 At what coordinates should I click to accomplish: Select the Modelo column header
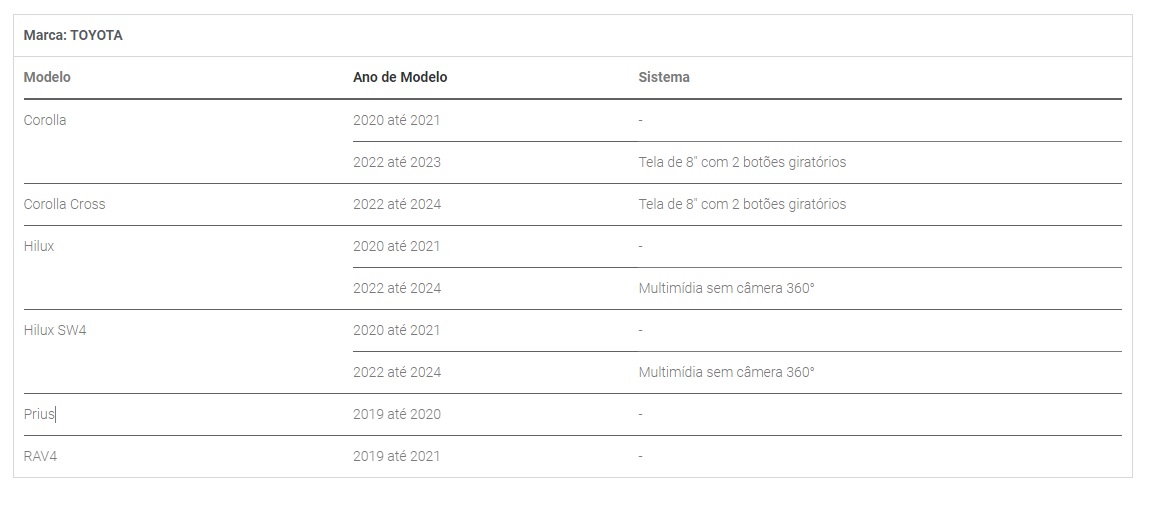point(47,77)
